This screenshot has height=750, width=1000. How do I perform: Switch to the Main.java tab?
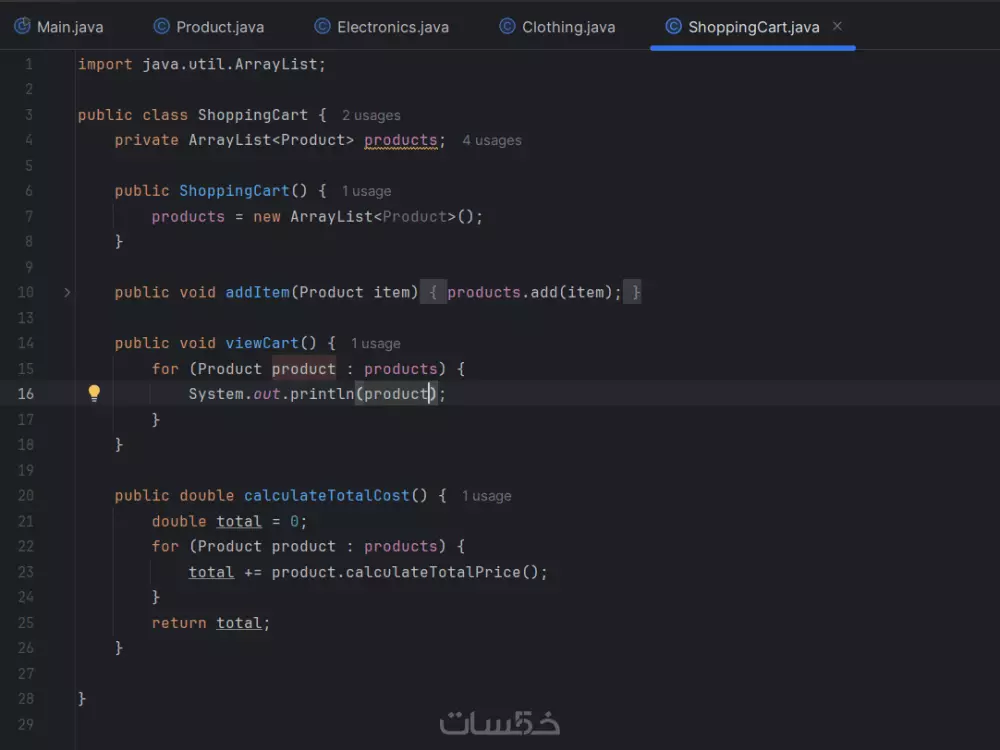click(x=67, y=27)
